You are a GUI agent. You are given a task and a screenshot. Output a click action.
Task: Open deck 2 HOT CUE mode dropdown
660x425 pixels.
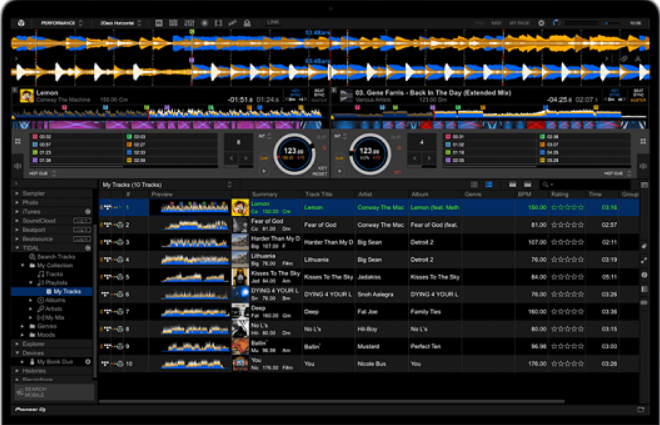click(617, 173)
